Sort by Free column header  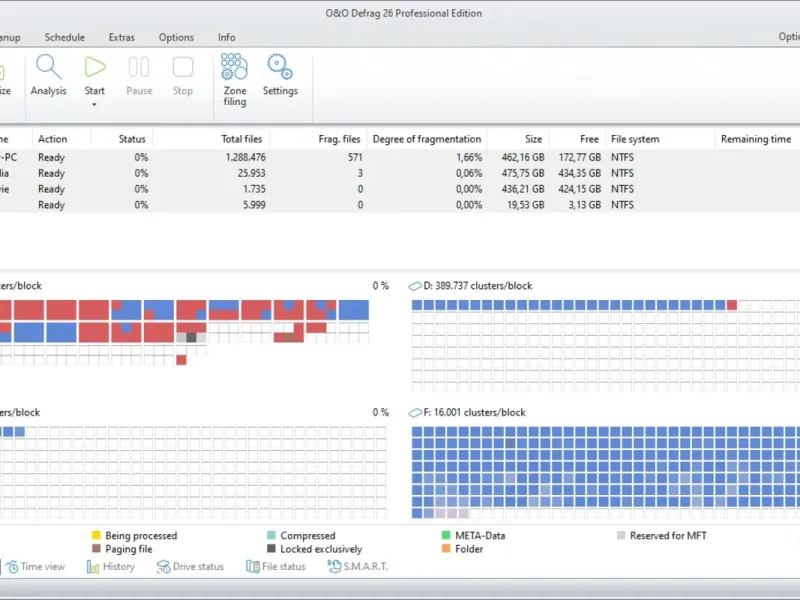(x=589, y=139)
